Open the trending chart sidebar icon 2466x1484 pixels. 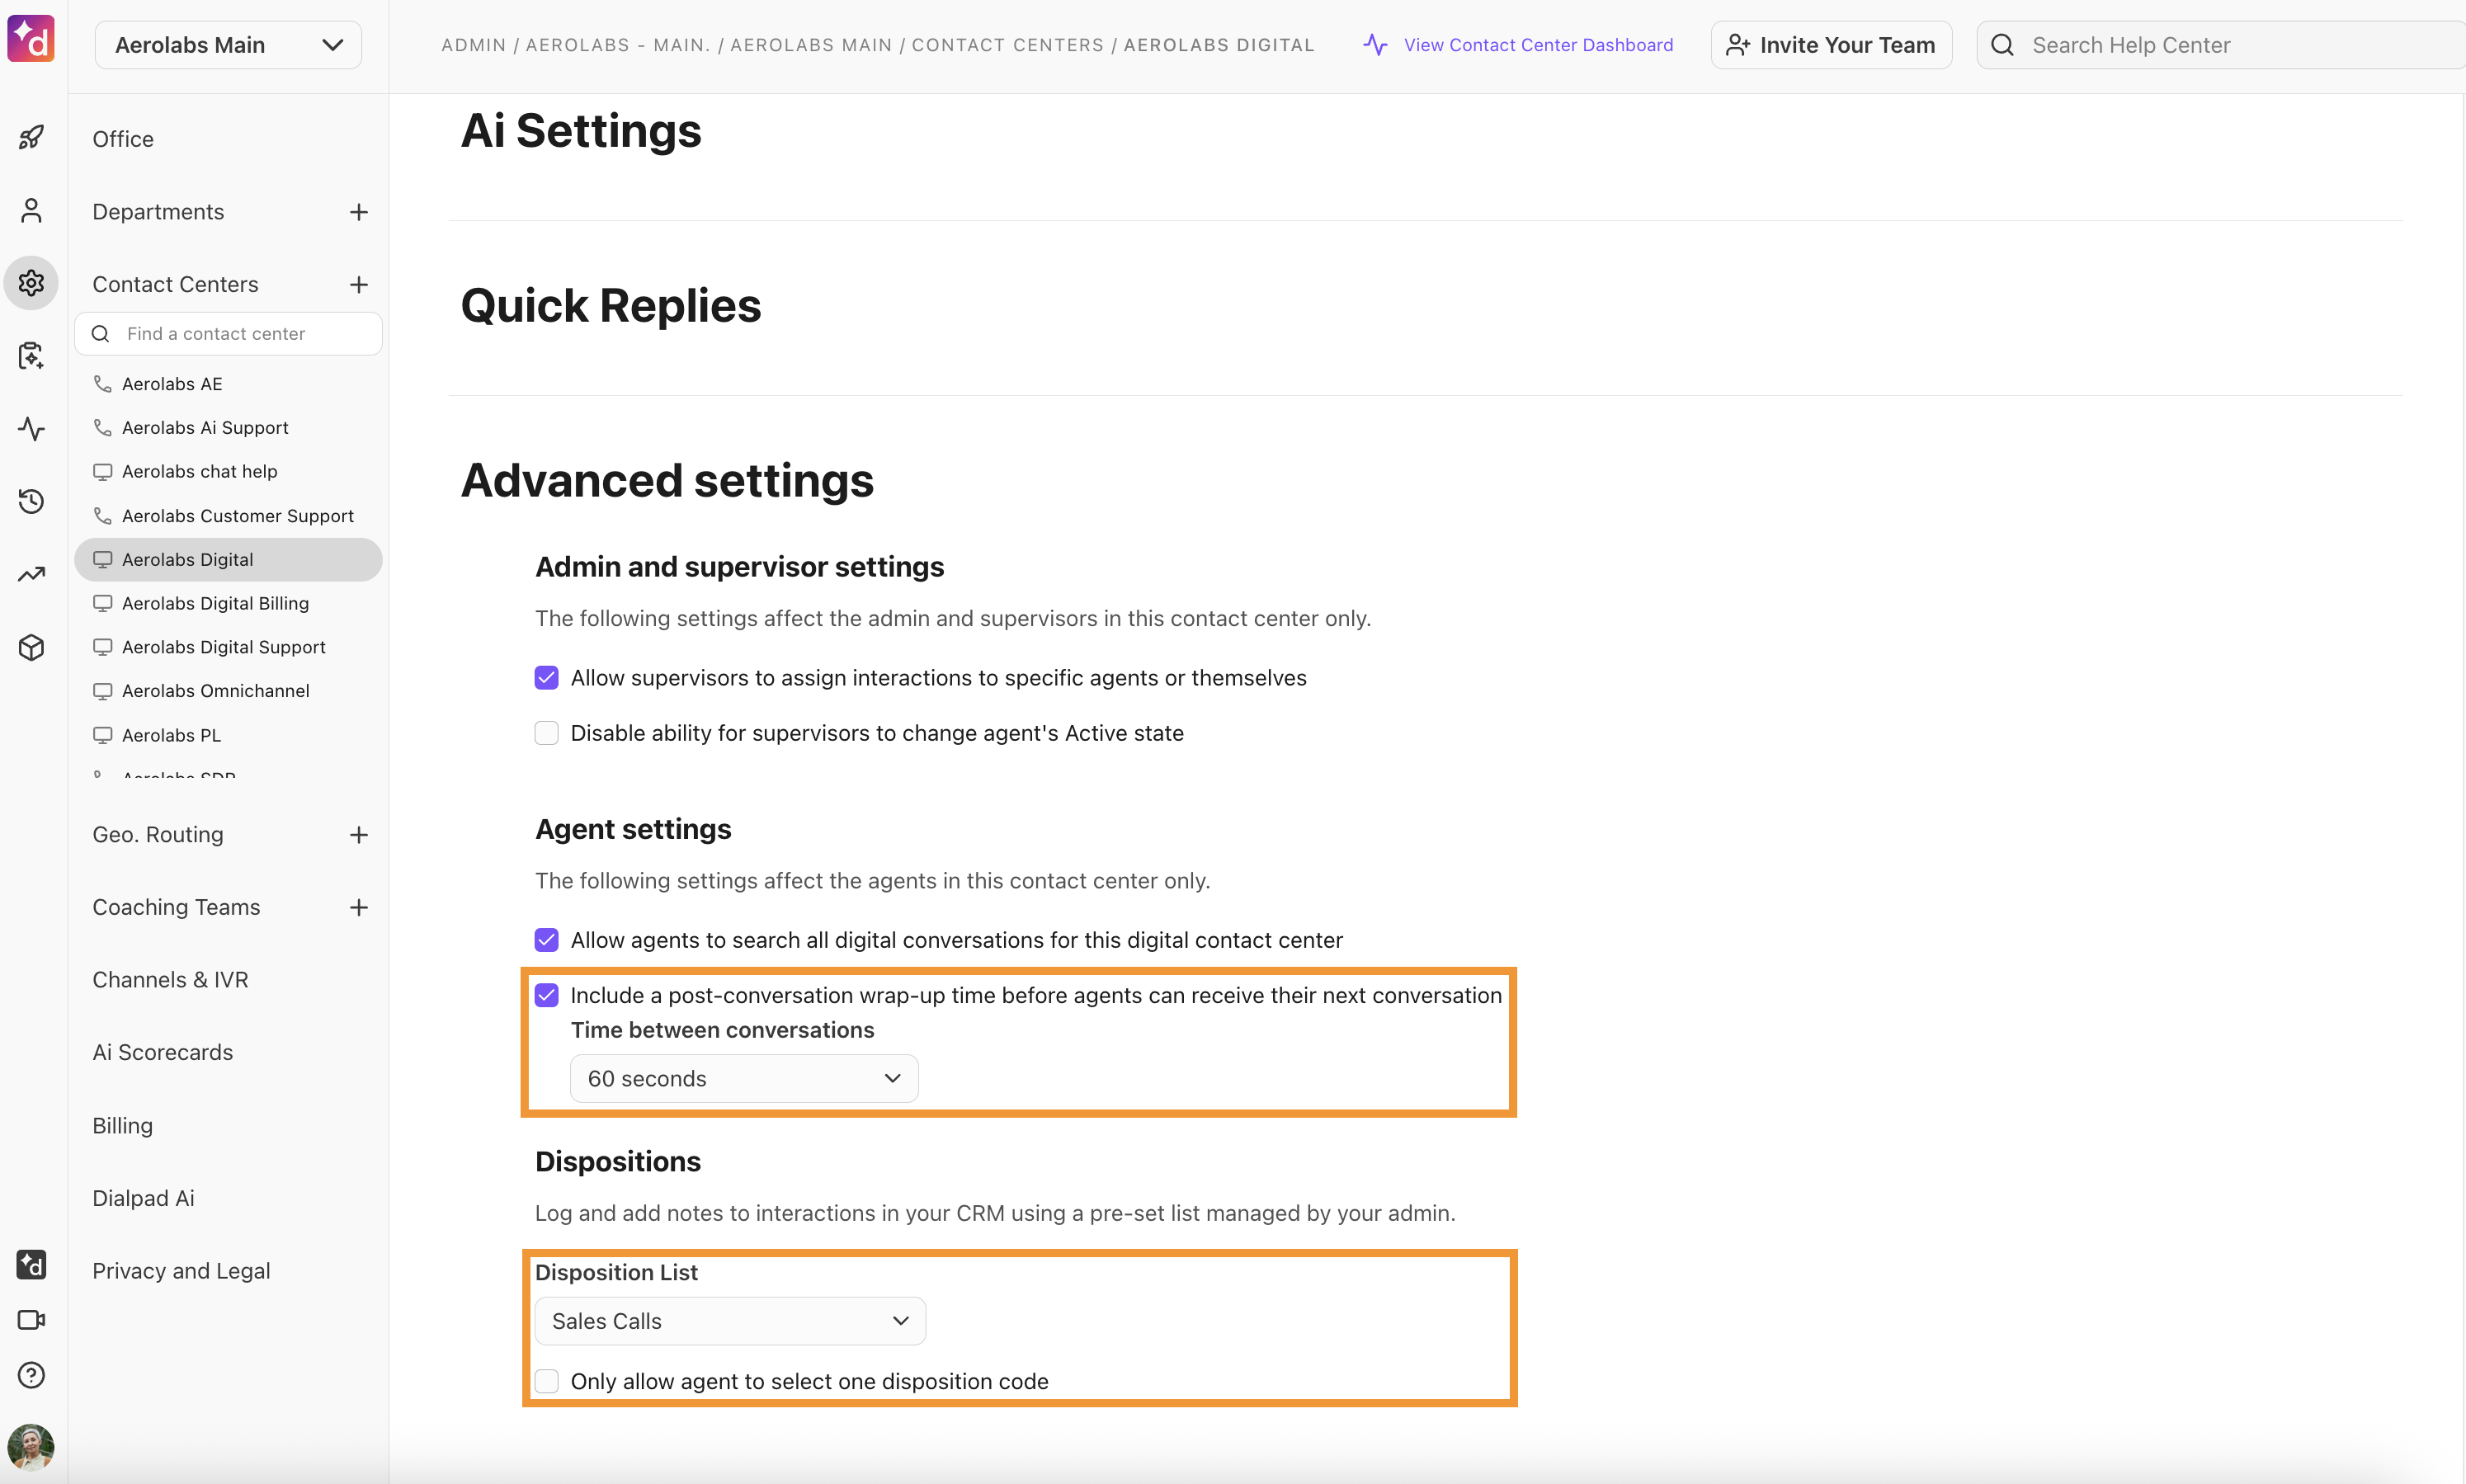click(x=31, y=574)
